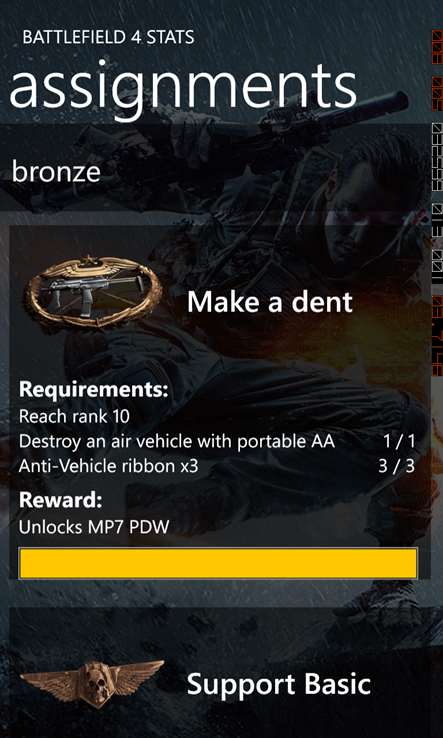Open the Support Basic assignment title

[x=279, y=684]
